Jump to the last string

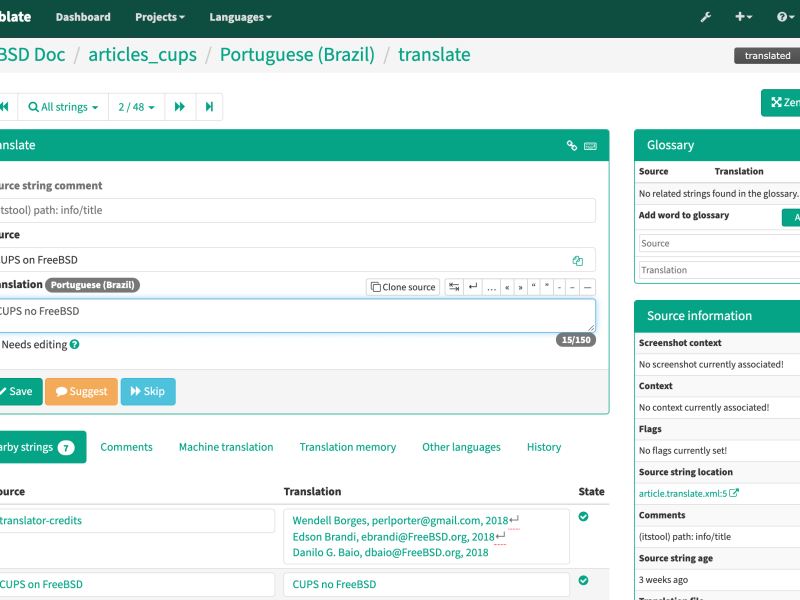[209, 107]
